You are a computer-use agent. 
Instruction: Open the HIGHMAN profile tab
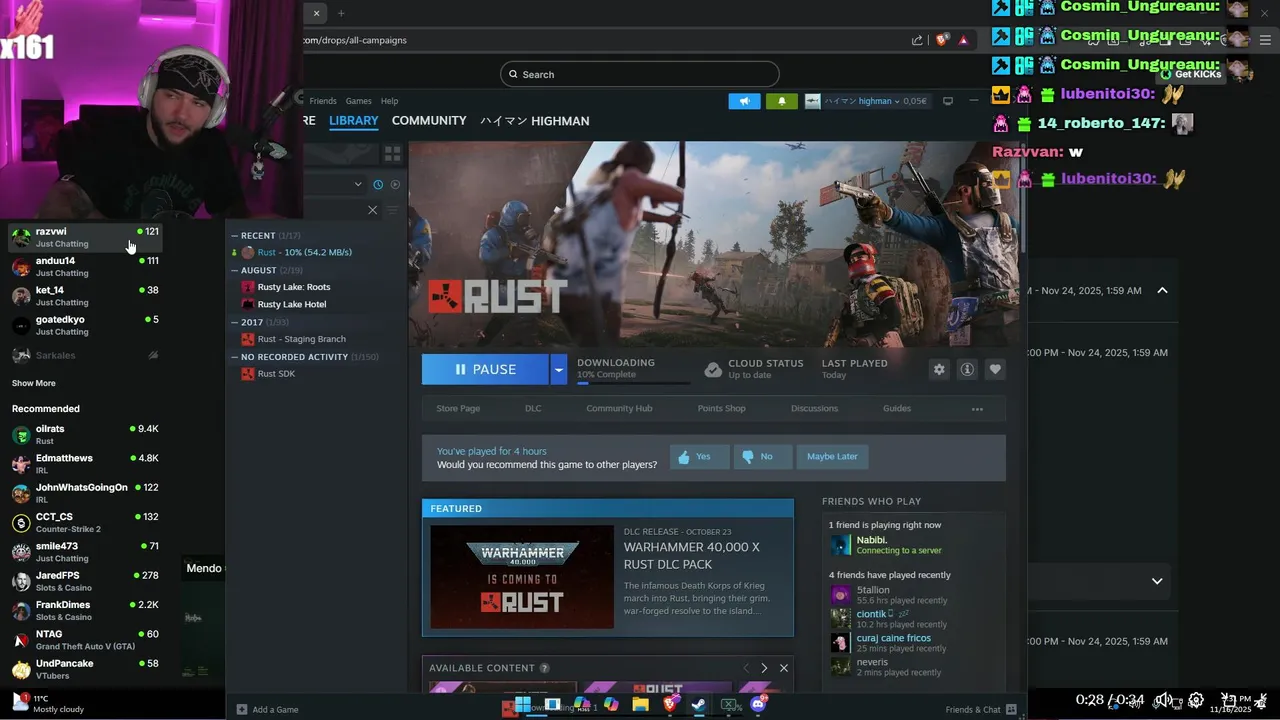[534, 121]
